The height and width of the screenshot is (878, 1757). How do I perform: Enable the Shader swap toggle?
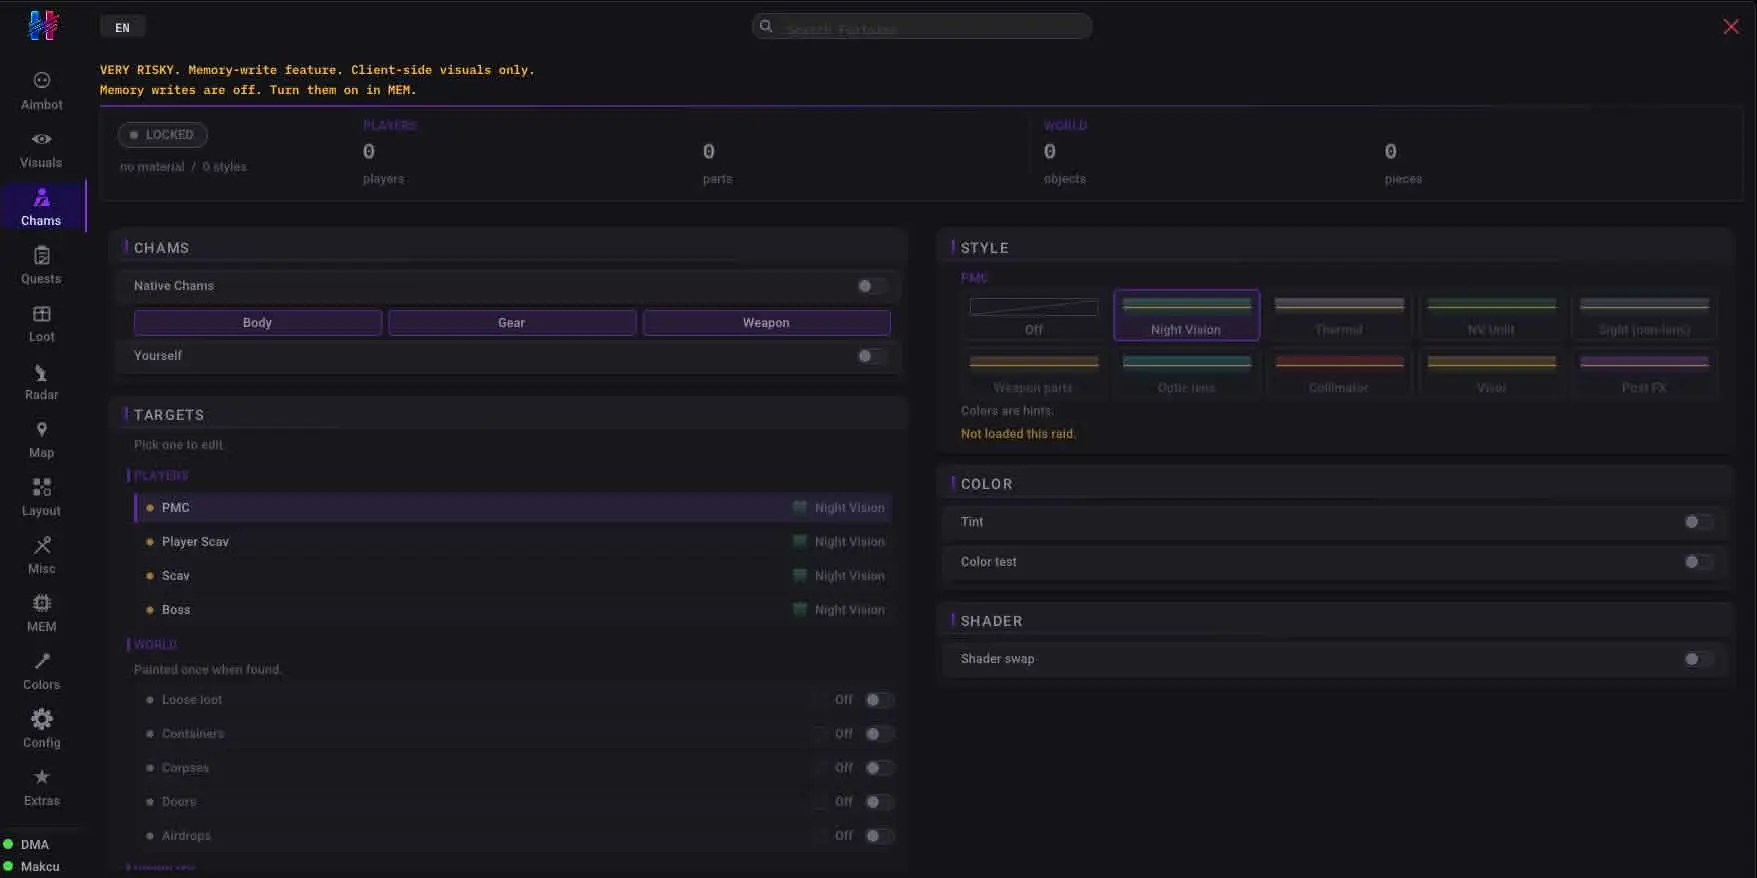coord(1698,659)
